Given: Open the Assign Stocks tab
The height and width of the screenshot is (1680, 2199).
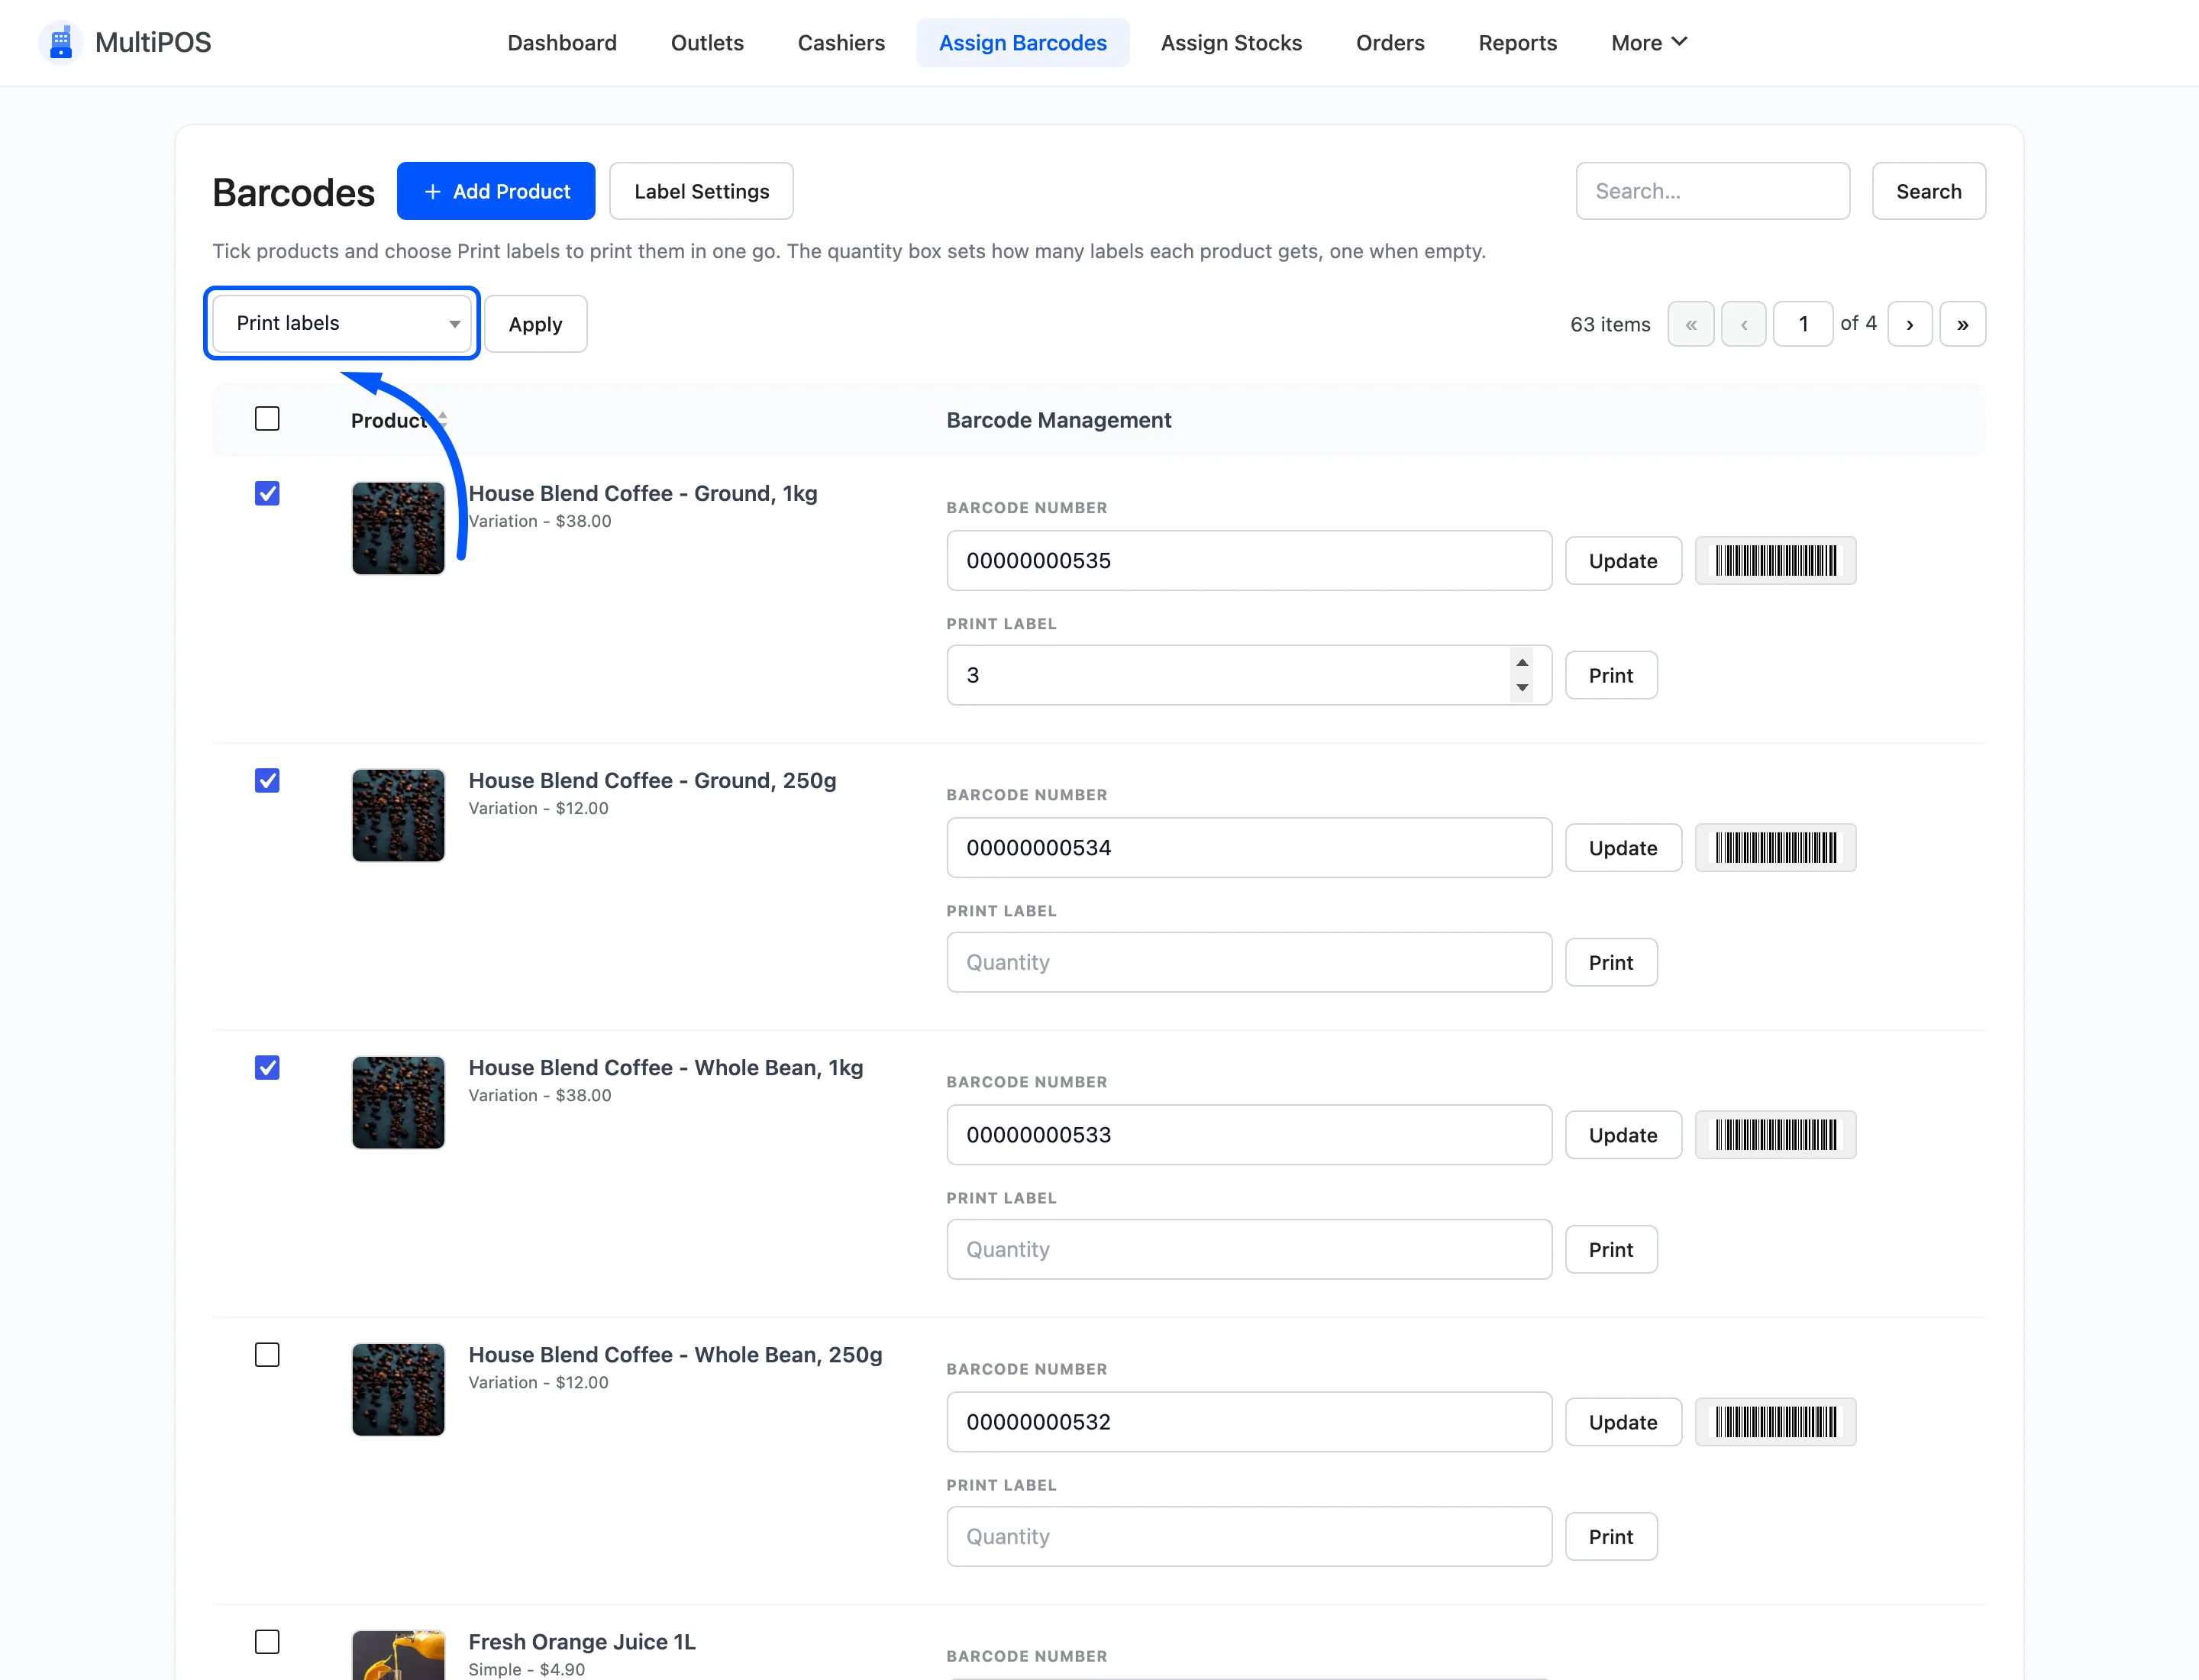Looking at the screenshot, I should (1231, 42).
